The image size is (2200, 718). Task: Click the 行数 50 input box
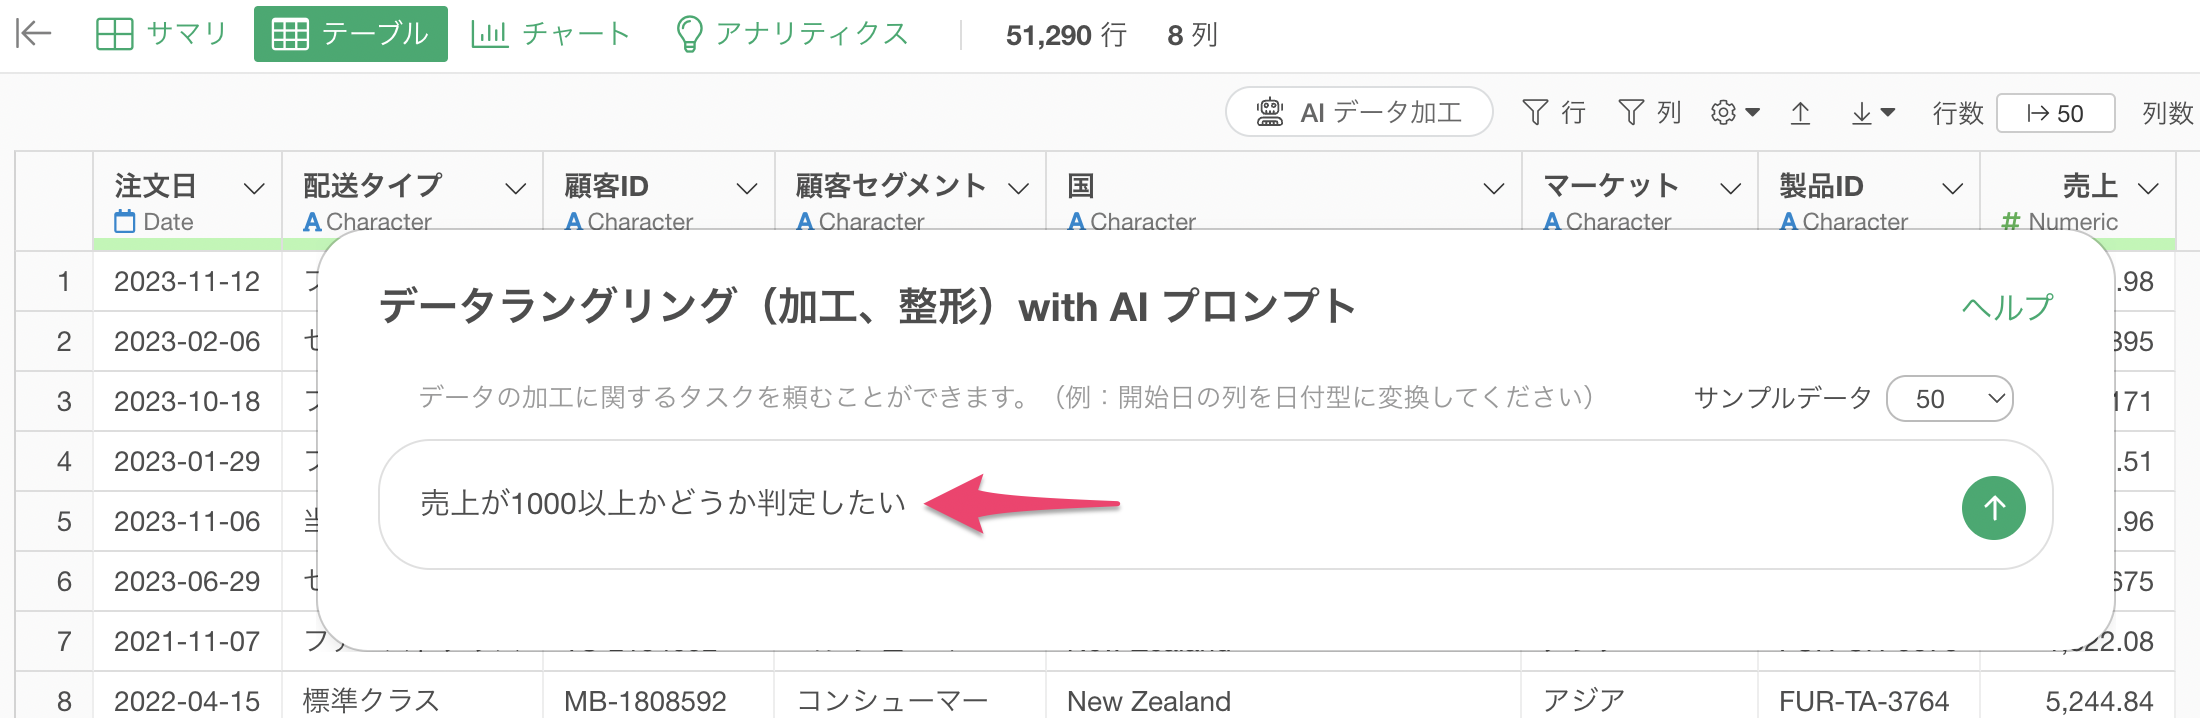pyautogui.click(x=2055, y=113)
